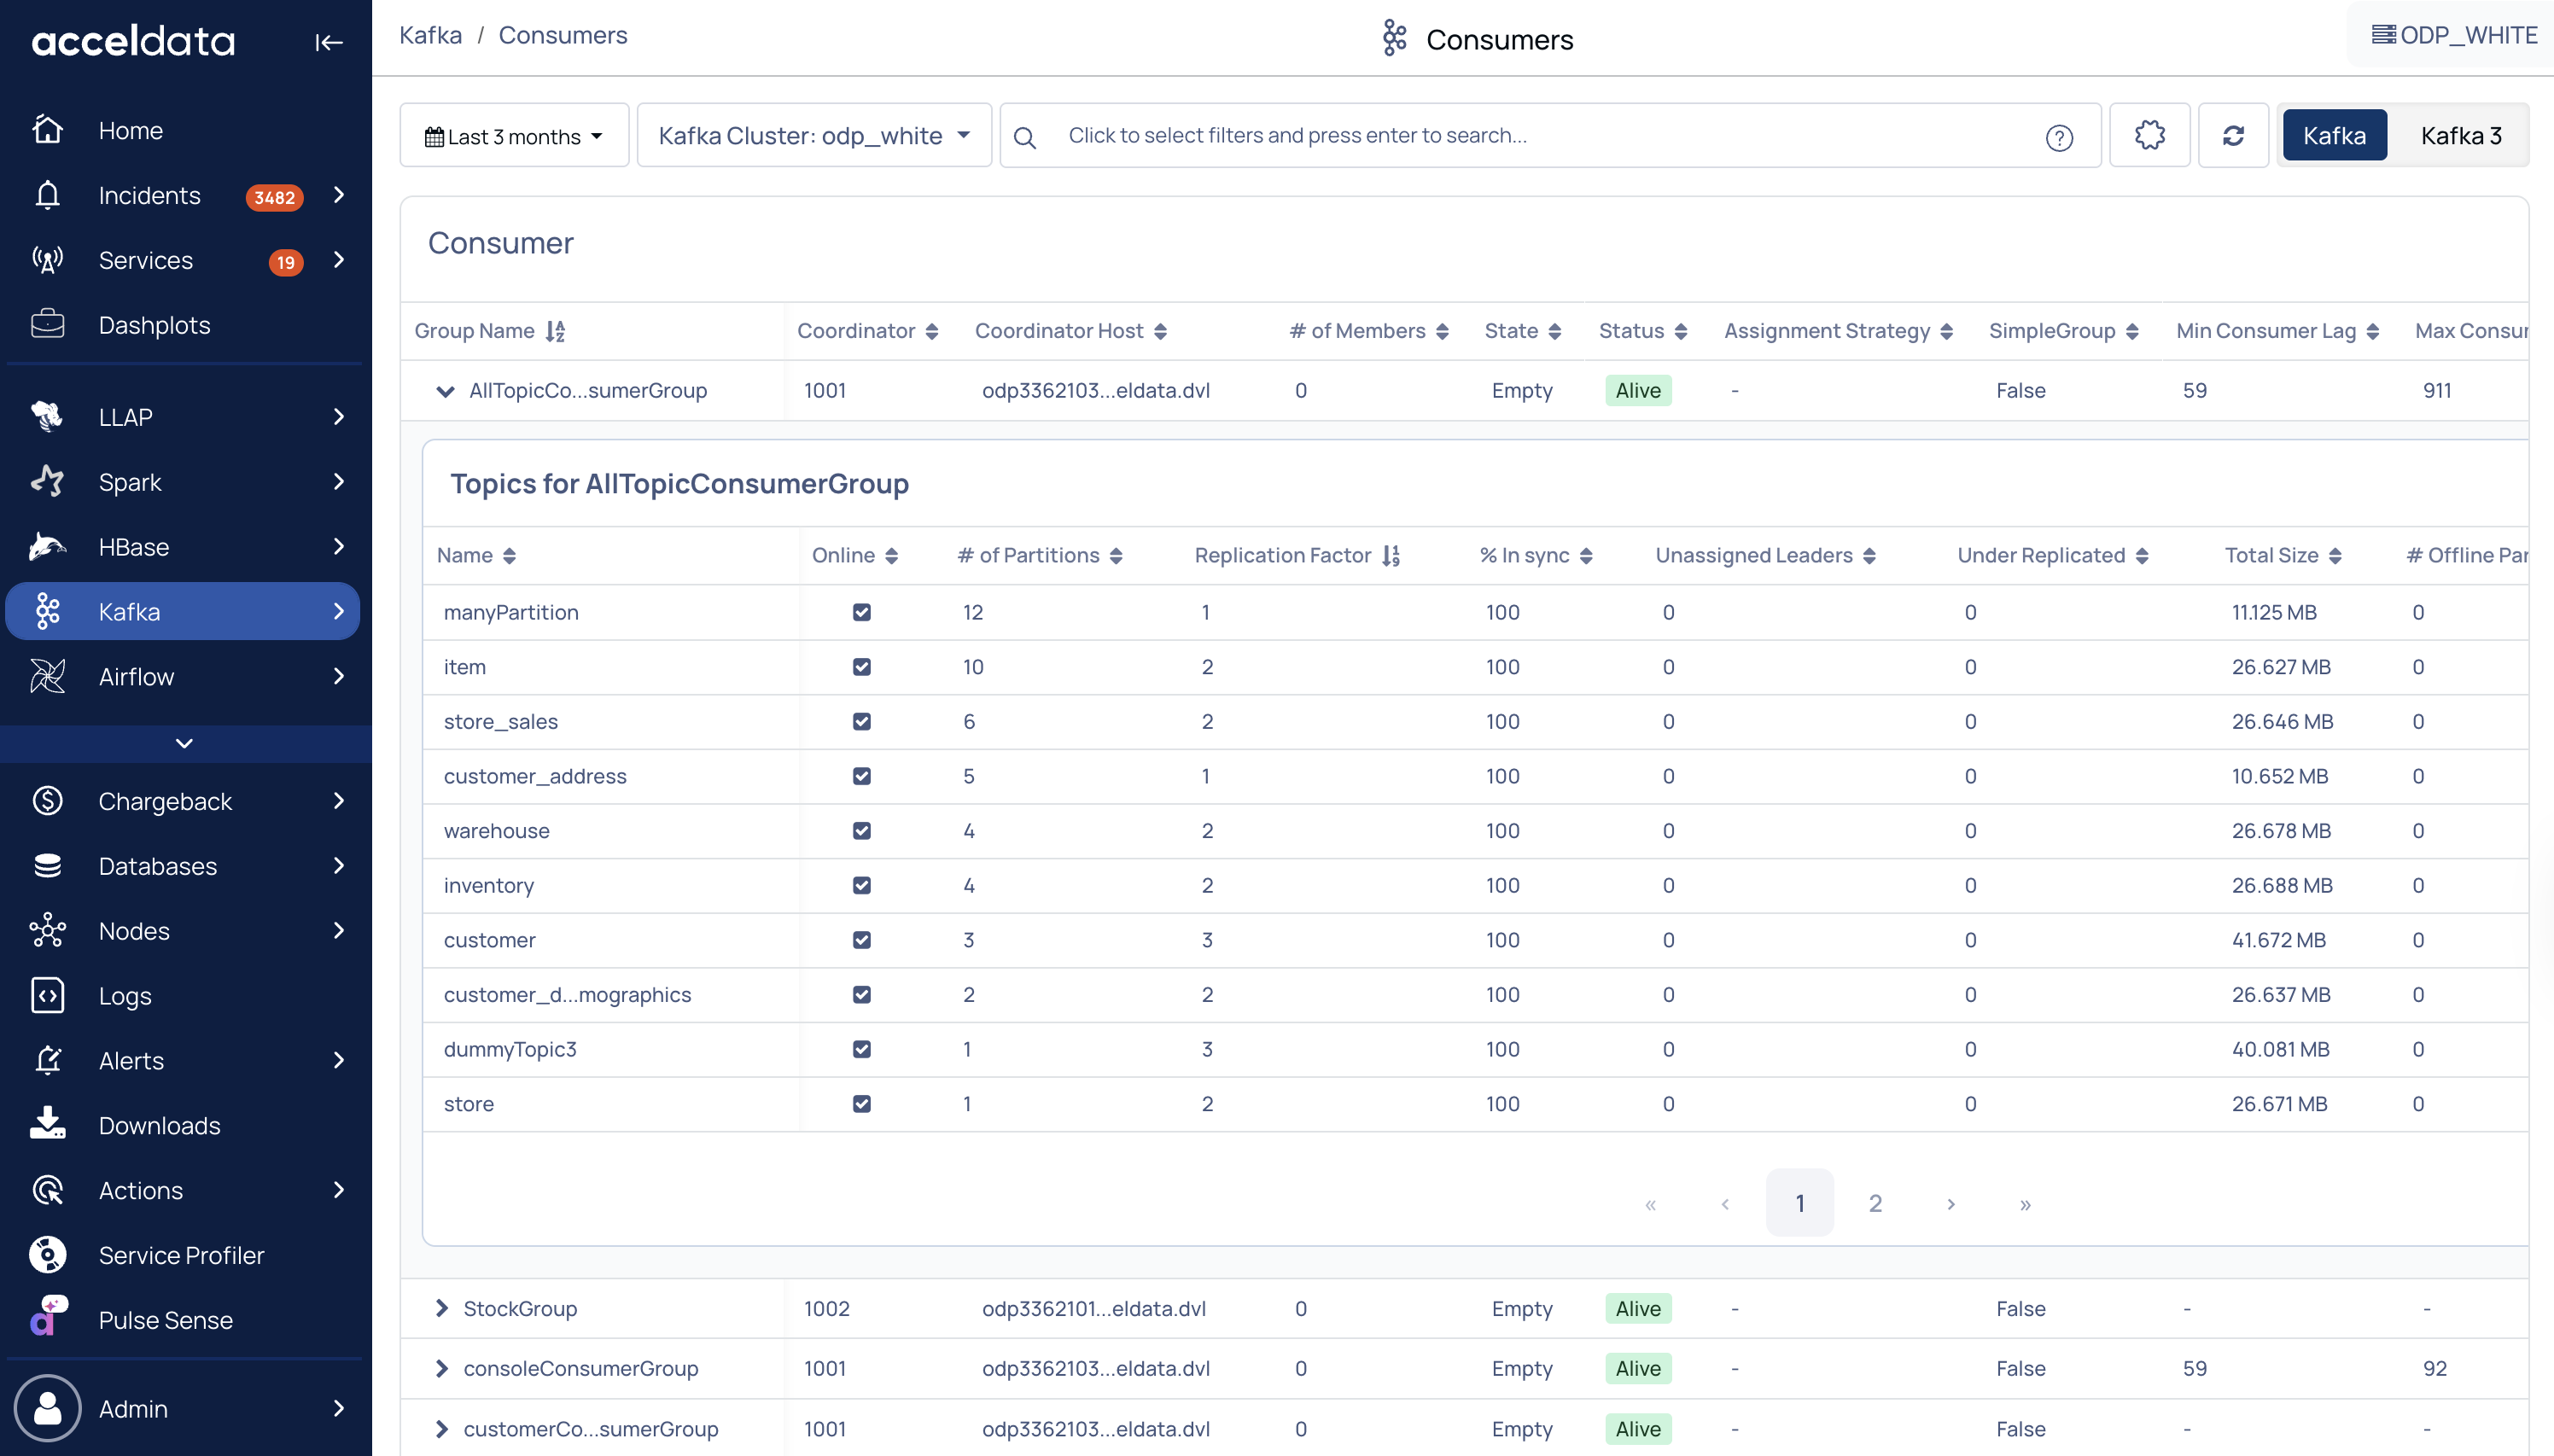Switch to the Kafka 3 tab

pyautogui.click(x=2460, y=136)
